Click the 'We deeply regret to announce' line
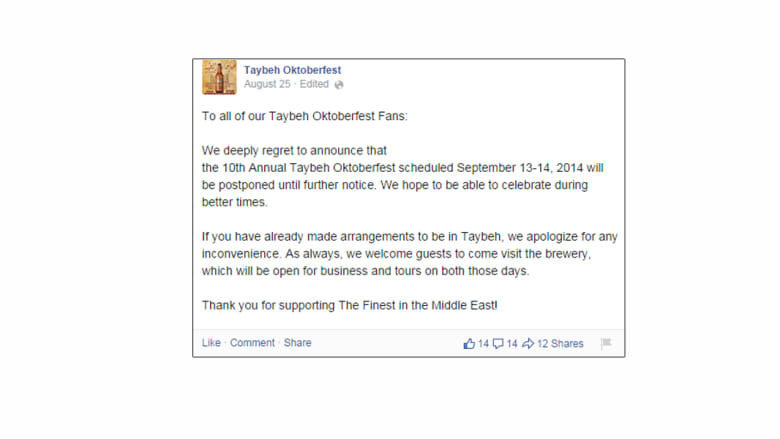 pos(294,151)
